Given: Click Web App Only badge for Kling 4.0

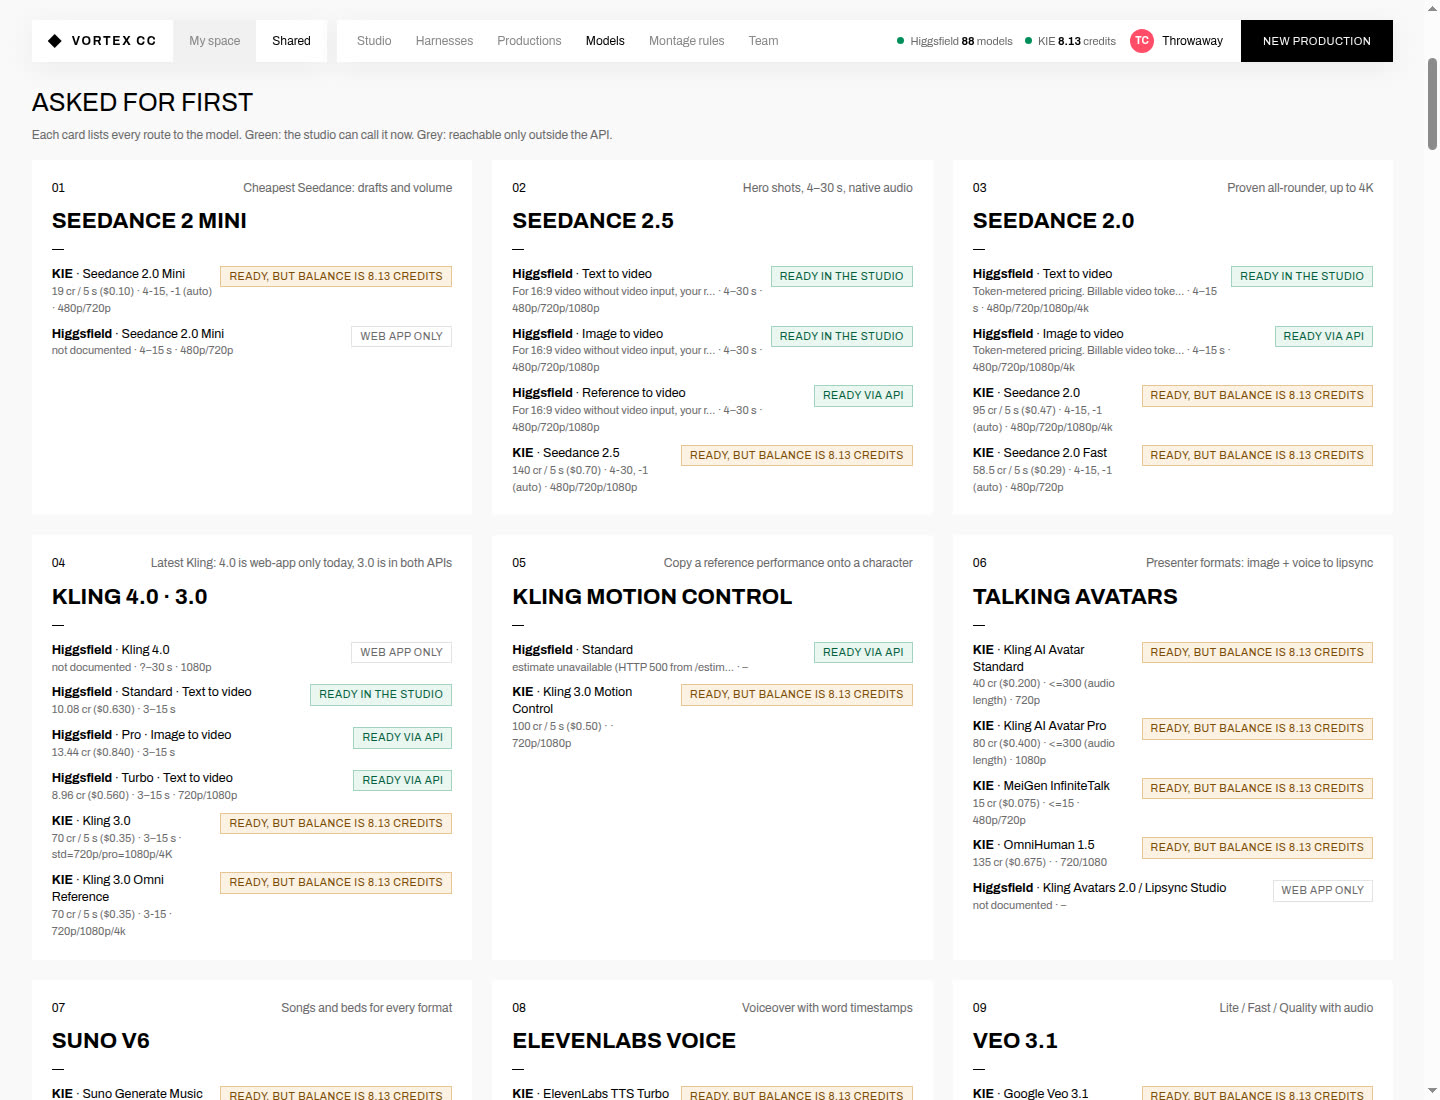Looking at the screenshot, I should tap(401, 652).
